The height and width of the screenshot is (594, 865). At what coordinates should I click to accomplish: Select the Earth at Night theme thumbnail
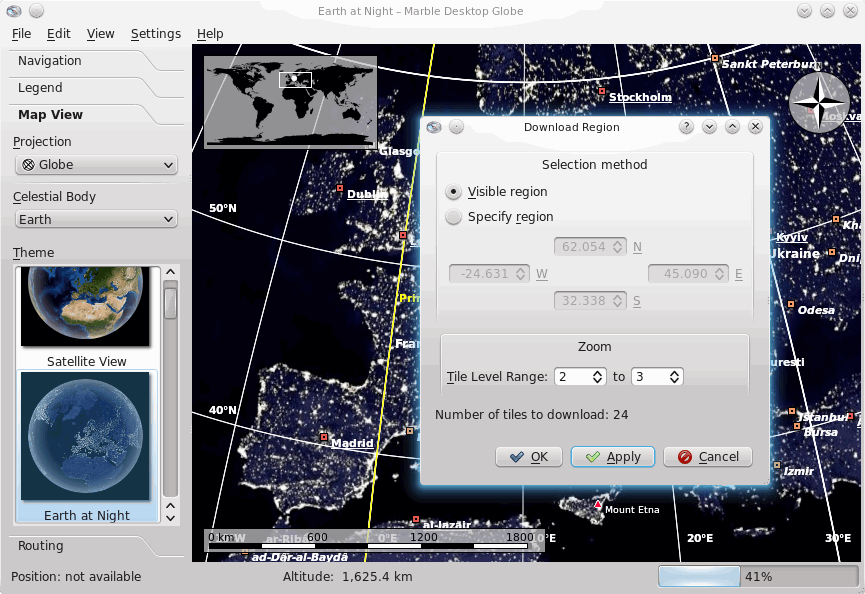point(85,436)
